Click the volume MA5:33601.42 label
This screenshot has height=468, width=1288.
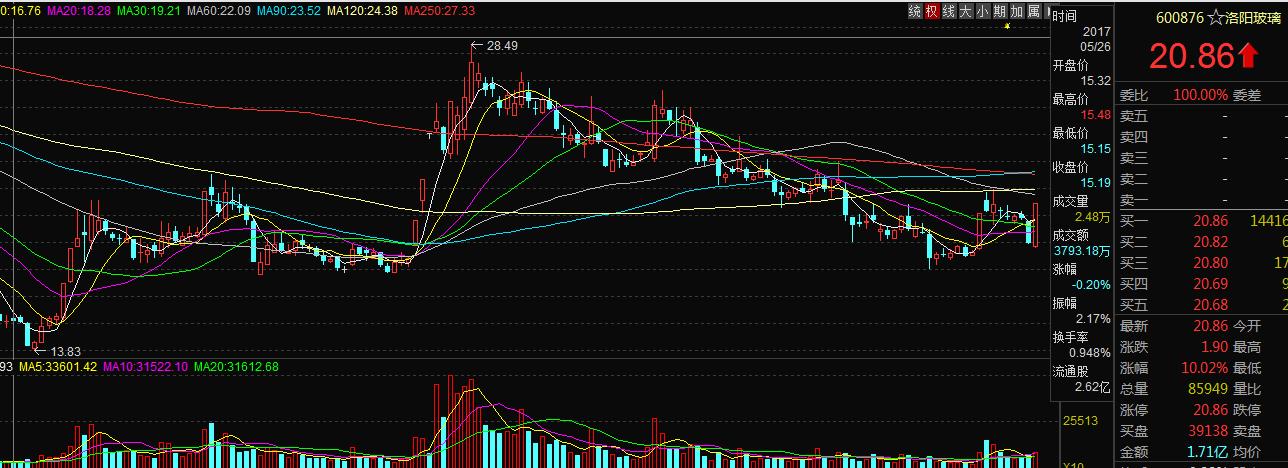pyautogui.click(x=56, y=367)
